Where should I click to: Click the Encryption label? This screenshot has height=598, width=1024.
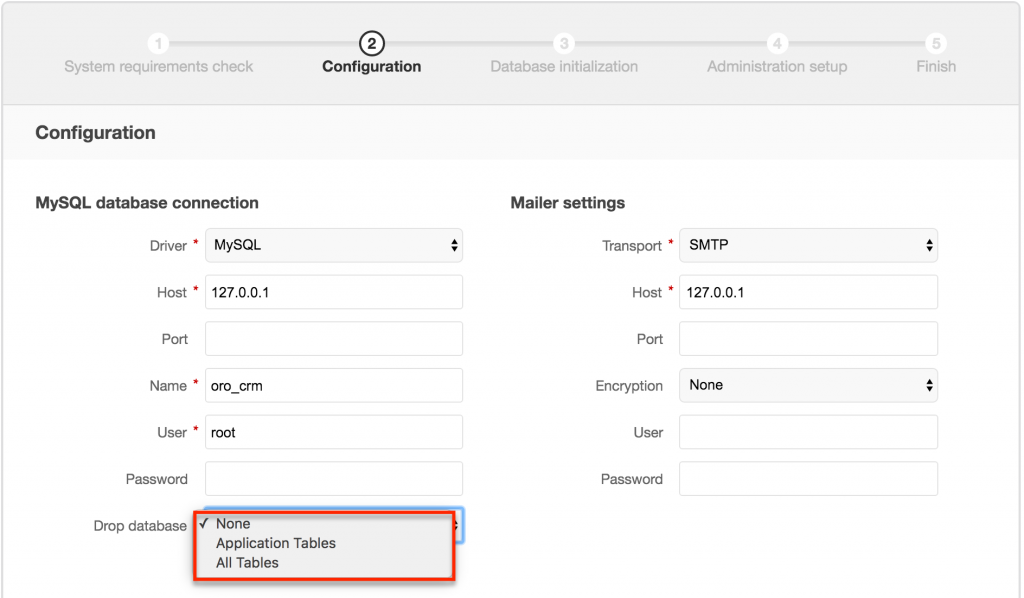629,386
